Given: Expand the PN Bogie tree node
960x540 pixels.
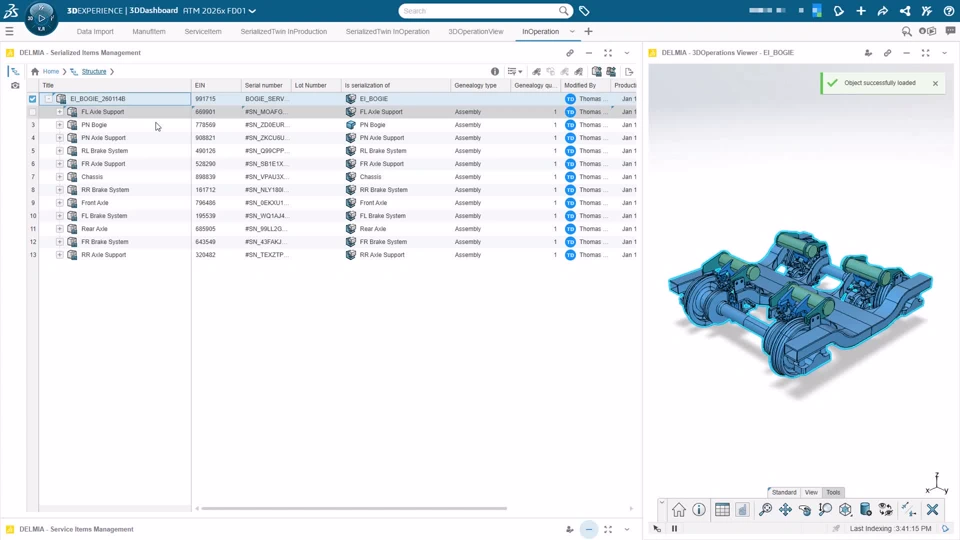Looking at the screenshot, I should click(60, 125).
